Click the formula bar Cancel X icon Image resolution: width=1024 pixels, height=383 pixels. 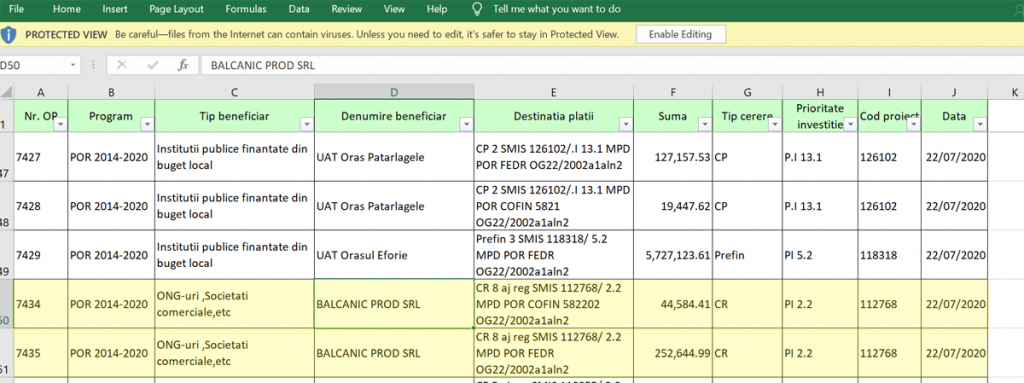(121, 65)
